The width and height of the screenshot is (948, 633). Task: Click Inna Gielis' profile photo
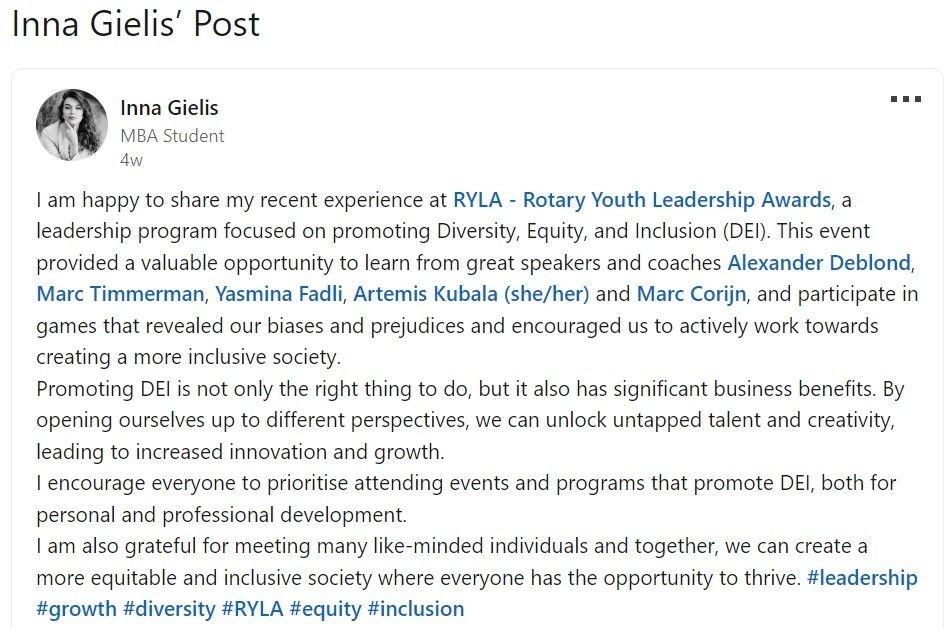point(71,125)
